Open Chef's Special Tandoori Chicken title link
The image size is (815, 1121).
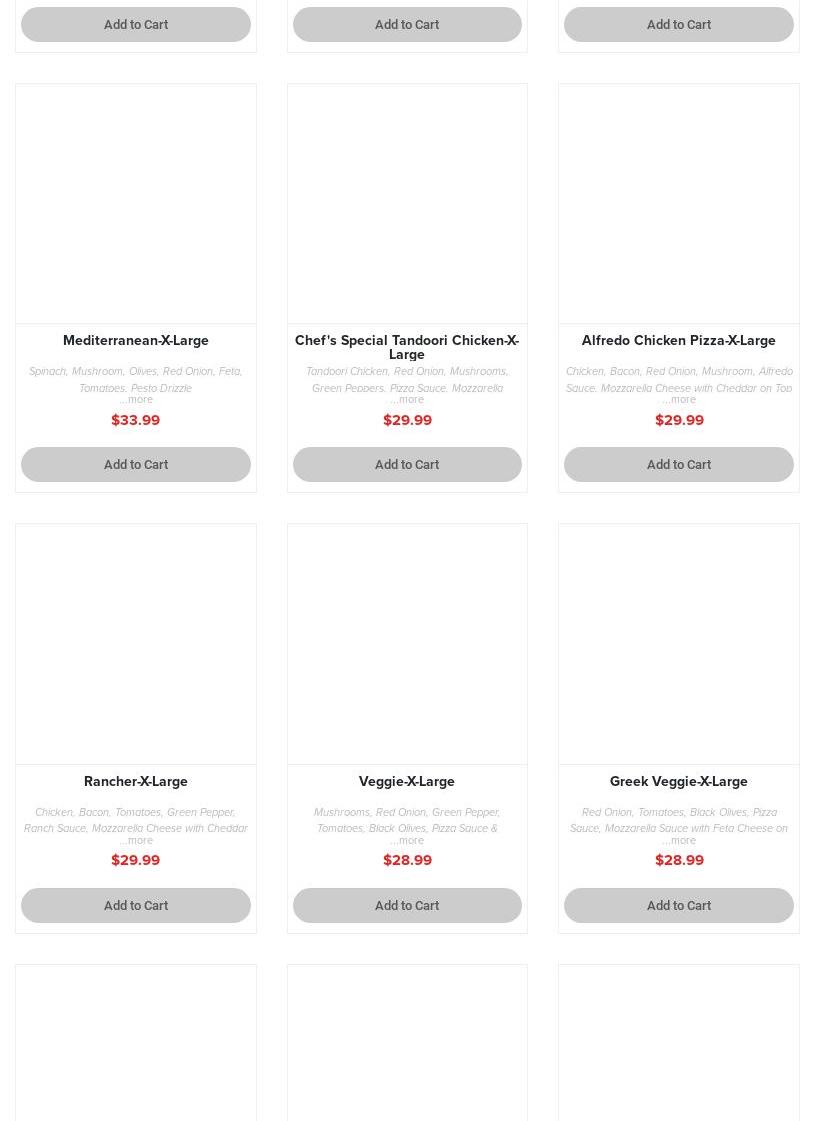click(406, 347)
